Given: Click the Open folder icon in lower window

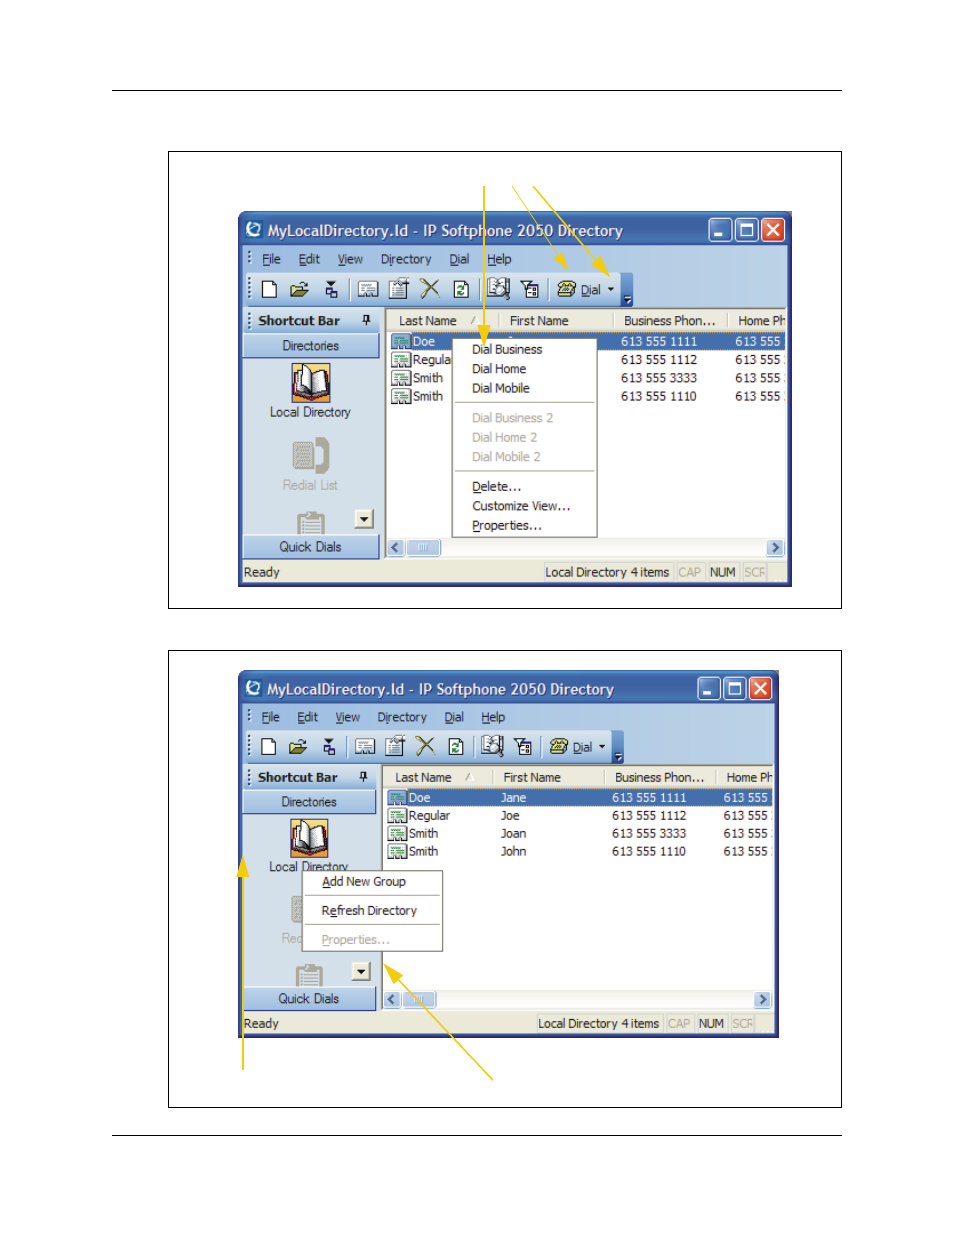Looking at the screenshot, I should click(297, 746).
